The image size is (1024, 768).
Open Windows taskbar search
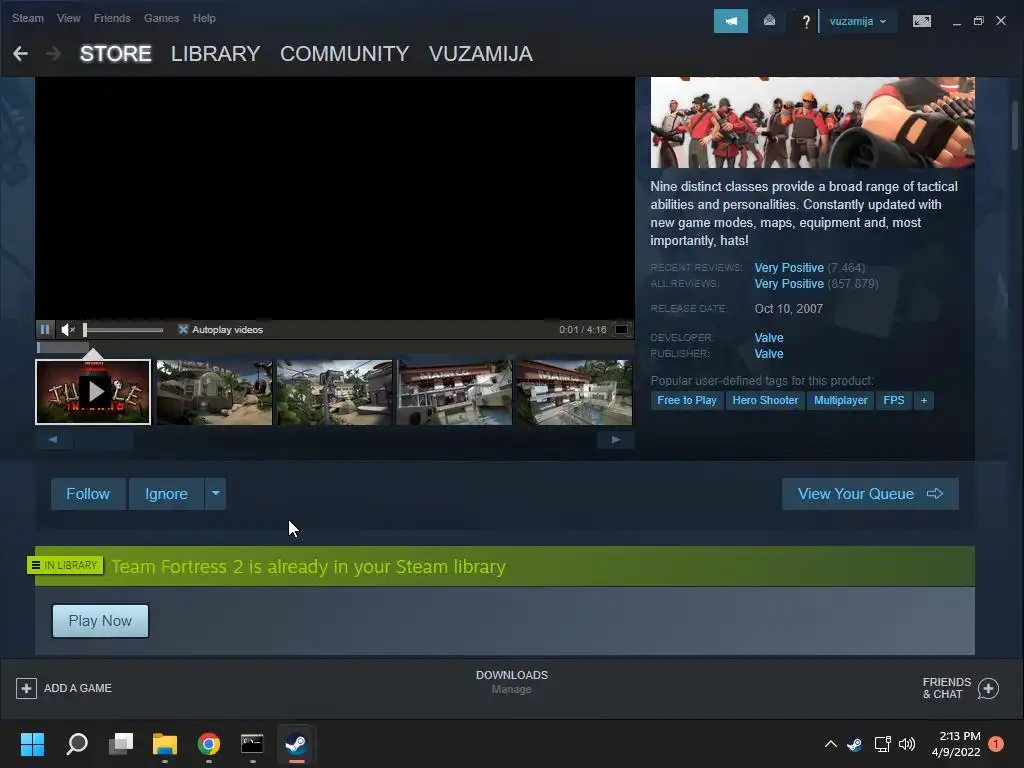(77, 744)
